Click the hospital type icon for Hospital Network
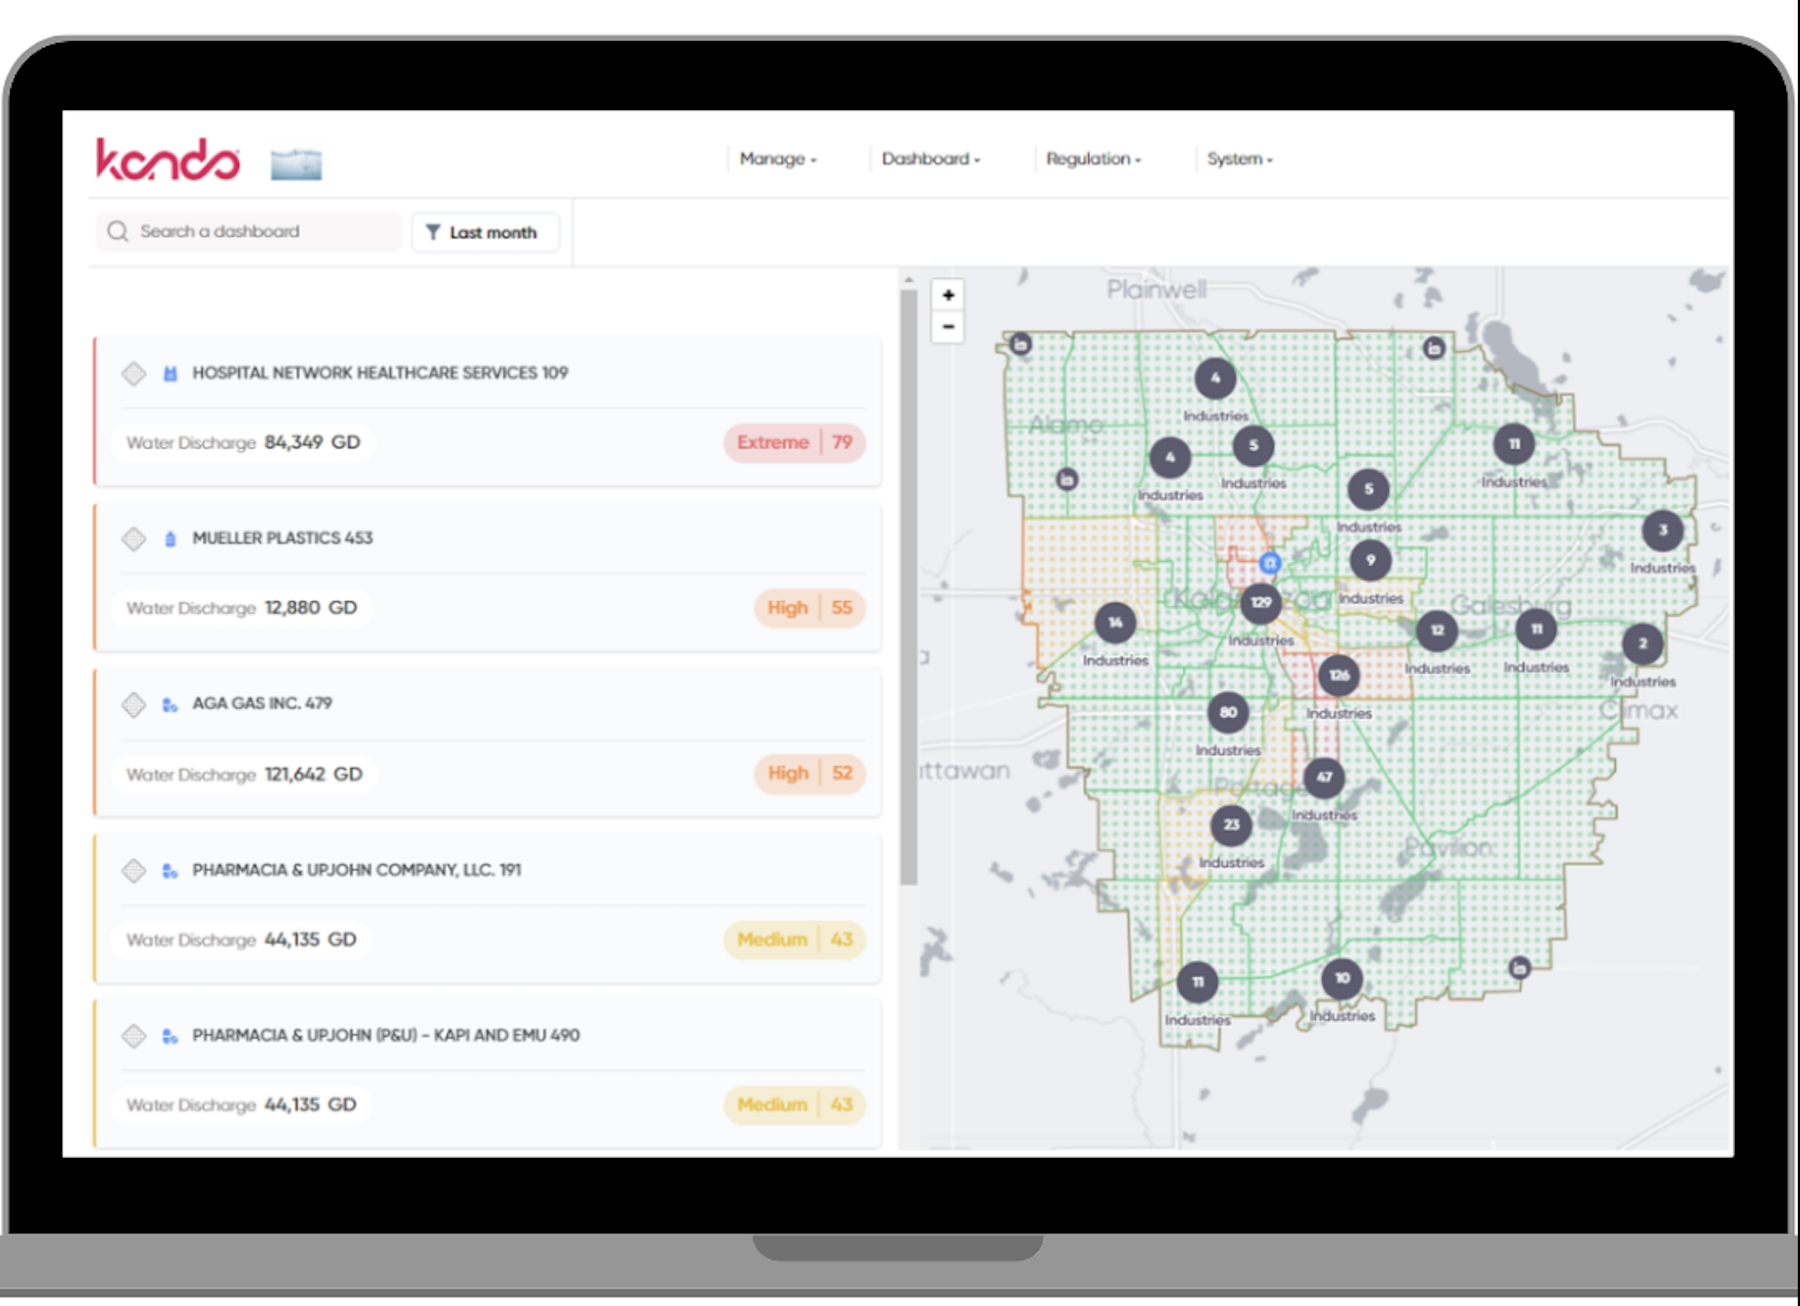Viewport: 1800px width, 1306px height. point(170,374)
